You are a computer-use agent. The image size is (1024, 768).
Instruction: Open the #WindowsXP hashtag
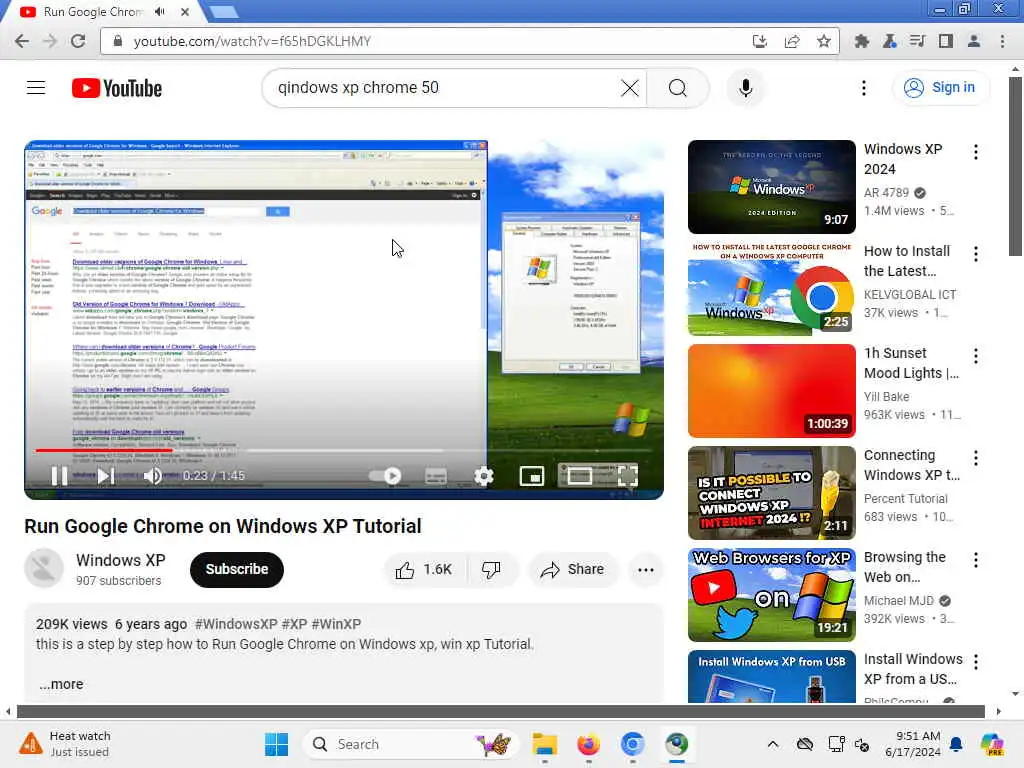pyautogui.click(x=236, y=624)
